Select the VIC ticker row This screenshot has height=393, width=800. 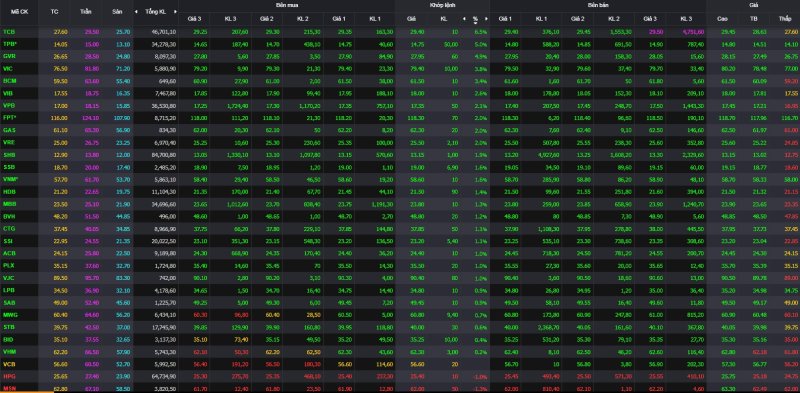400,68
